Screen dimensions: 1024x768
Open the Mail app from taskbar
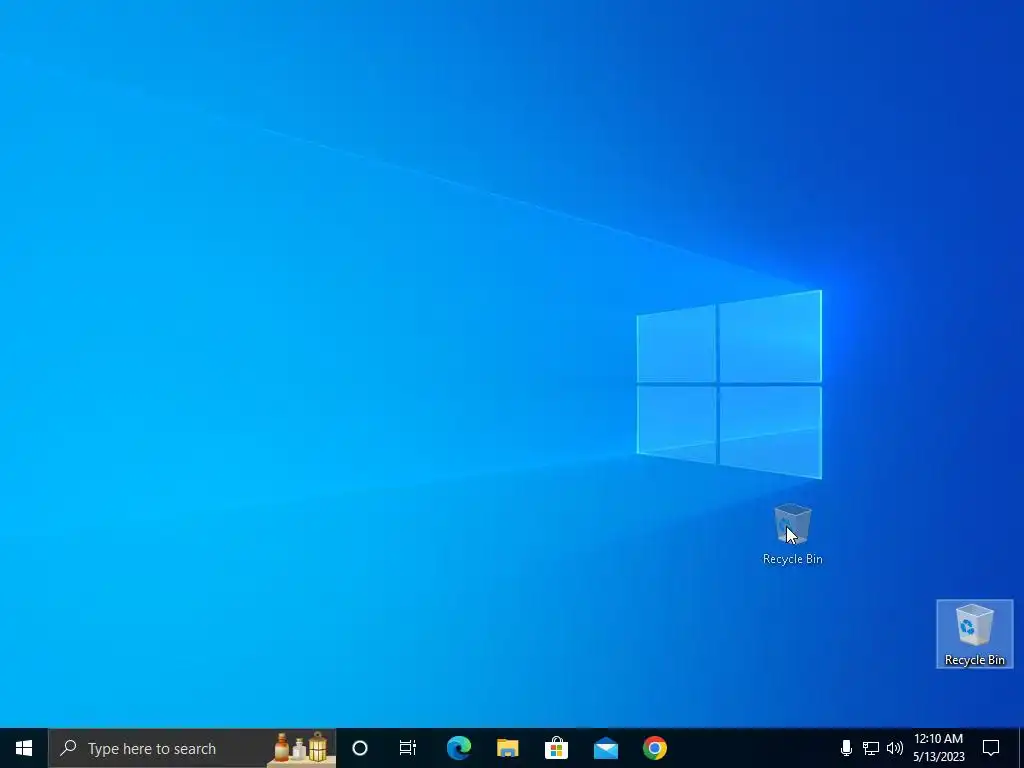(605, 748)
